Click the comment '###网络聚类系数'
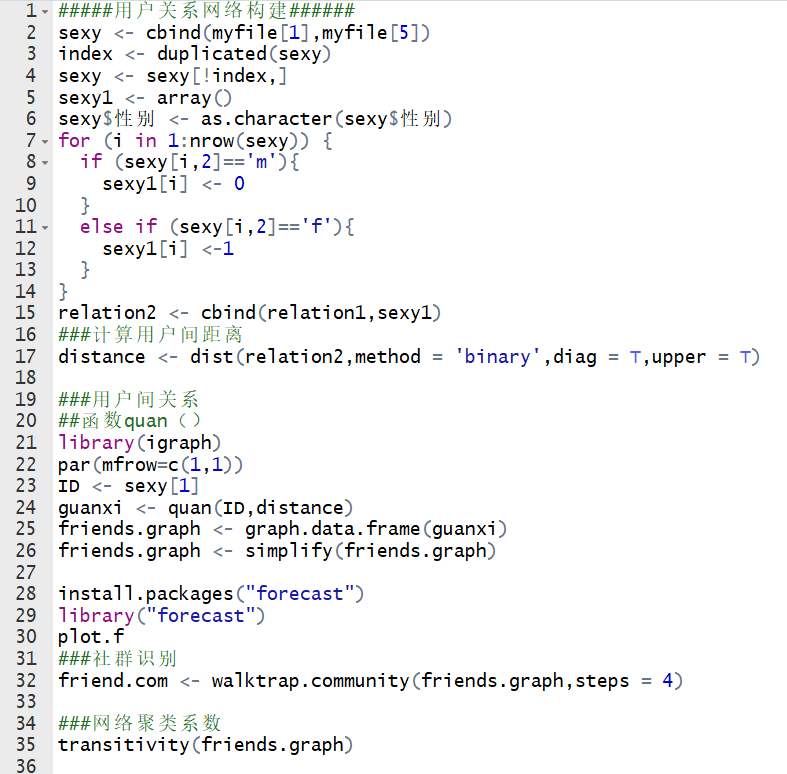787x774 pixels. pyautogui.click(x=140, y=724)
